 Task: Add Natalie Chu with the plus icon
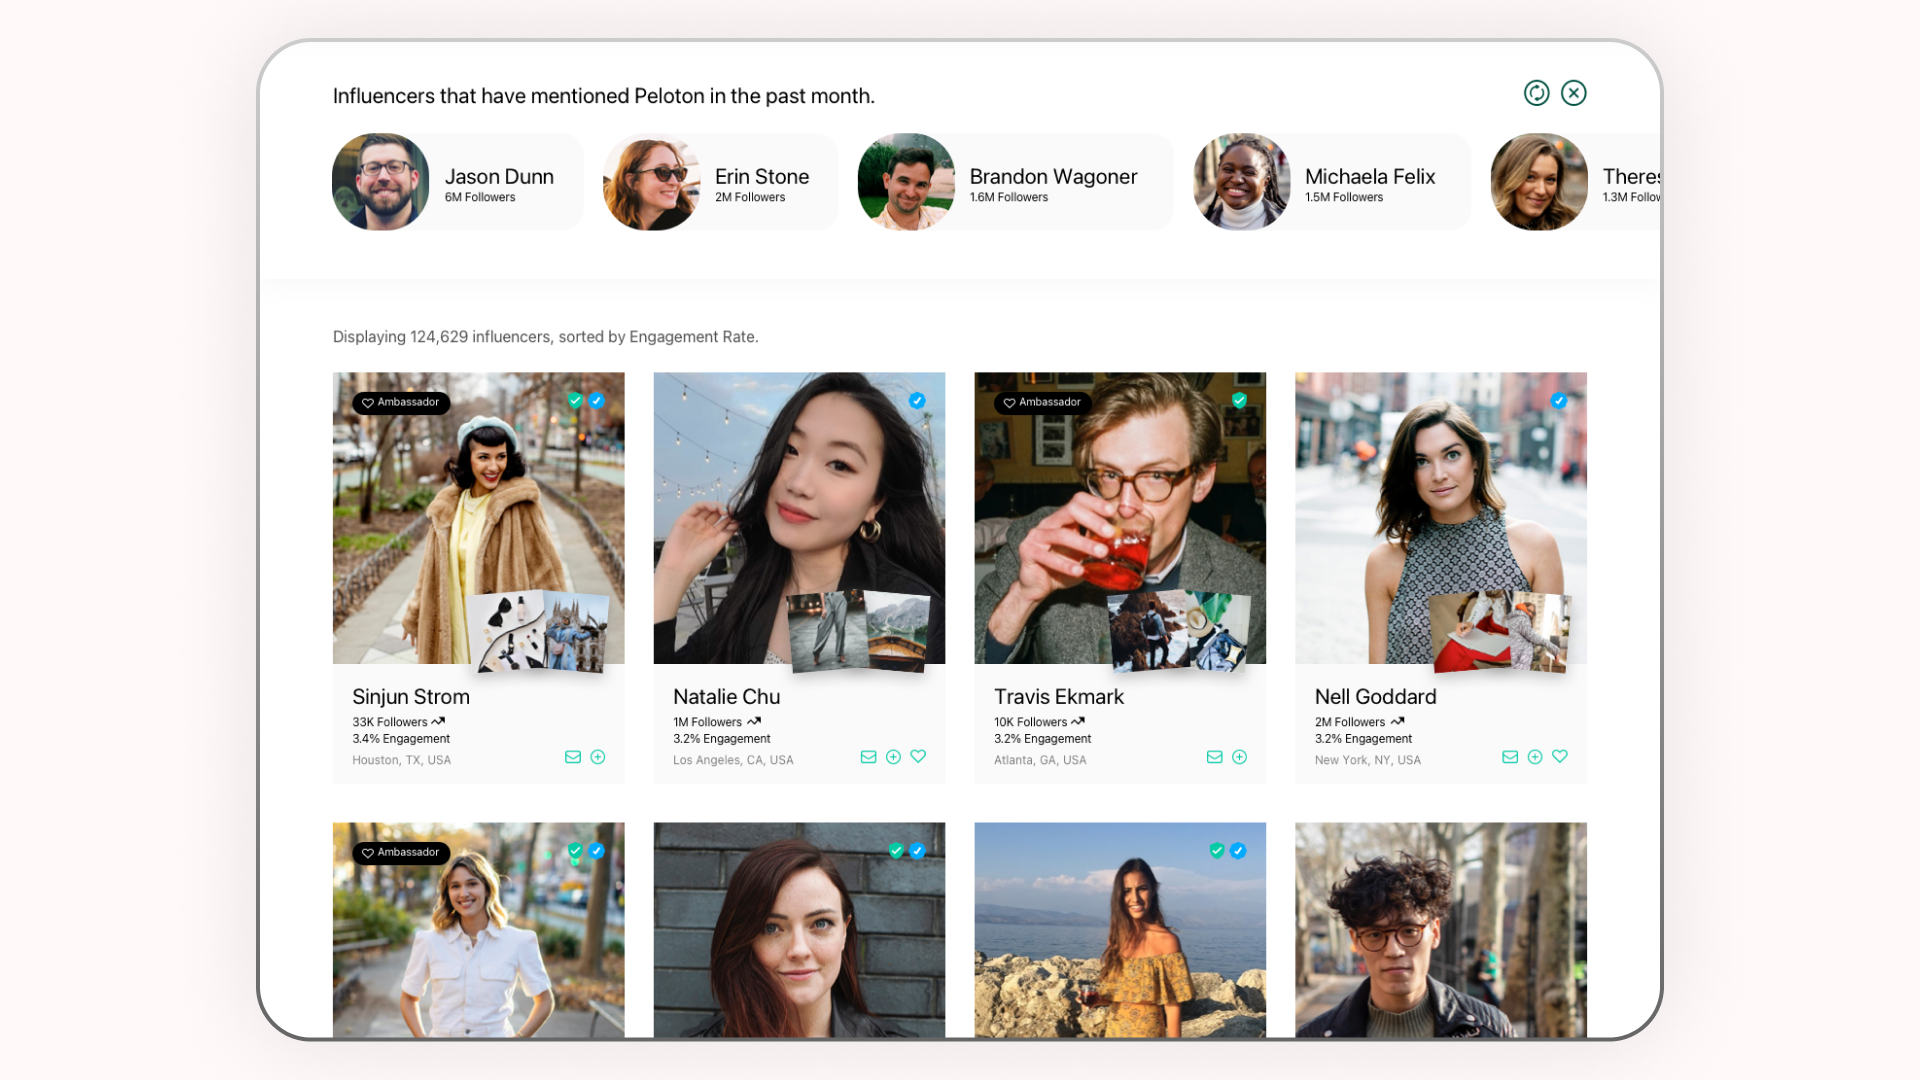(893, 757)
